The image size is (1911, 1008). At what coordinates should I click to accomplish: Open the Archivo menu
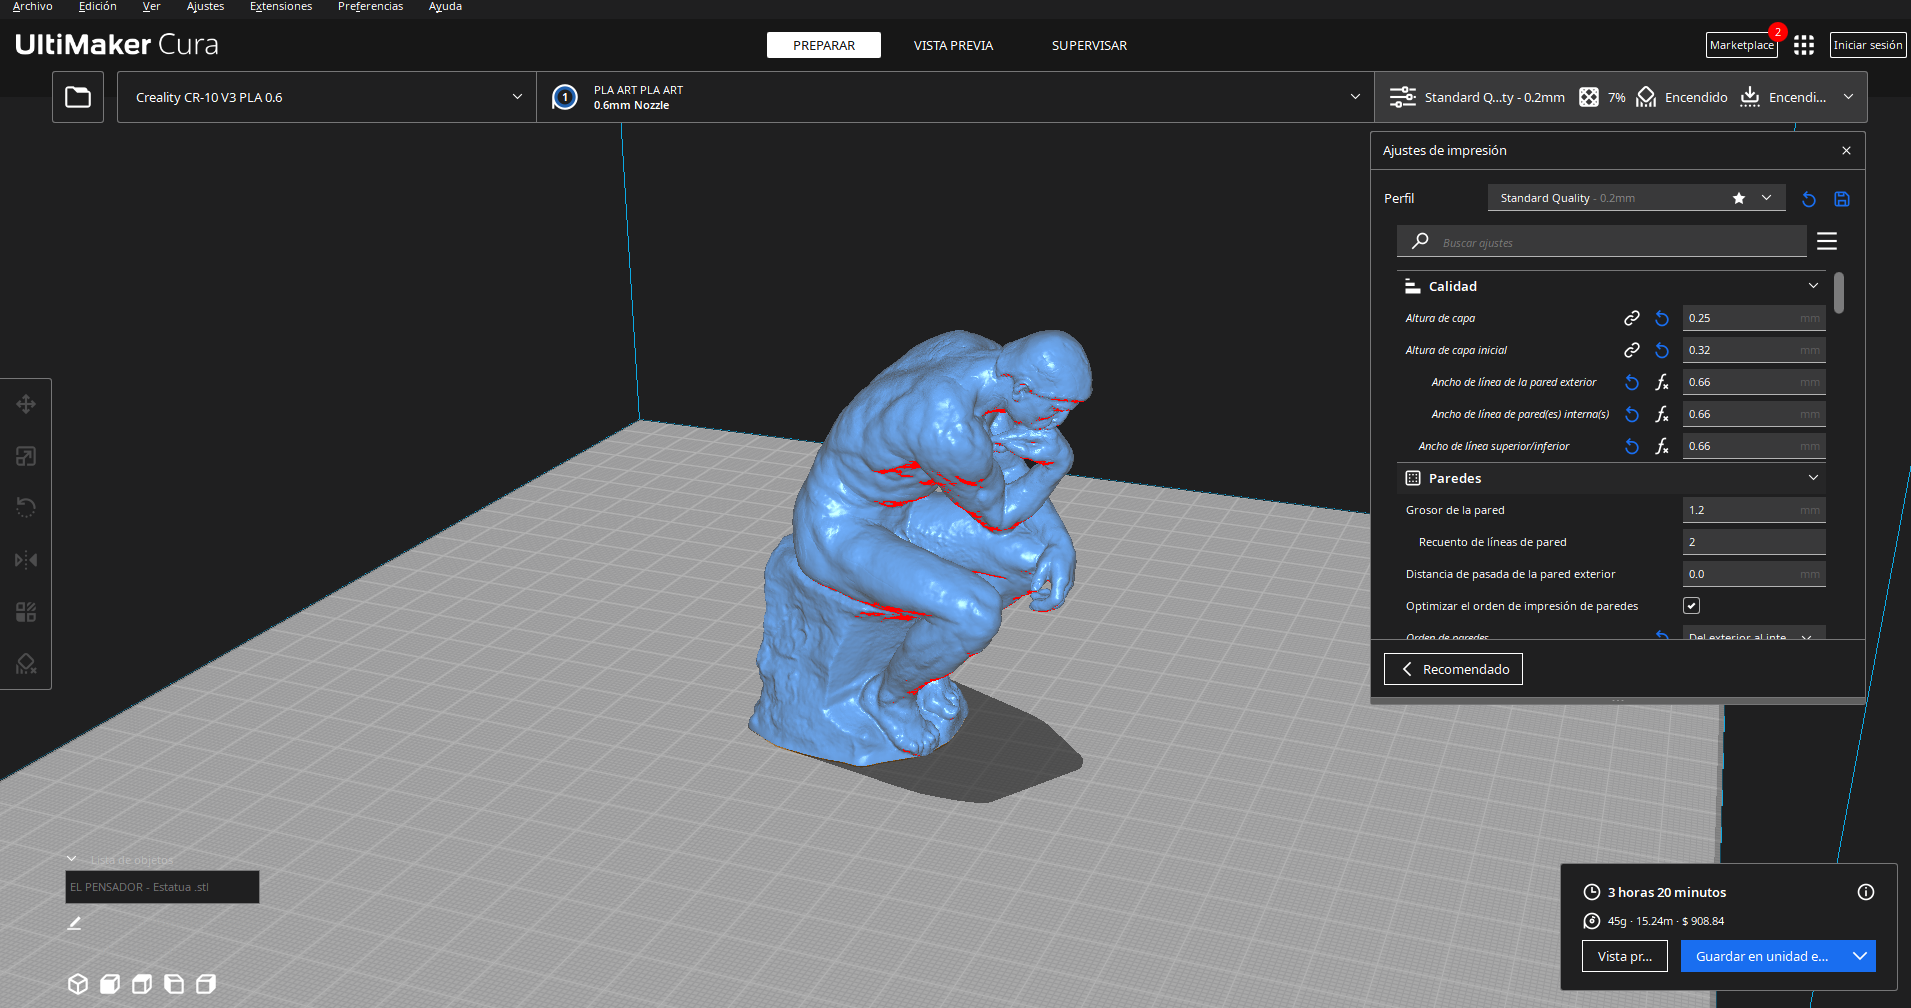[x=33, y=6]
